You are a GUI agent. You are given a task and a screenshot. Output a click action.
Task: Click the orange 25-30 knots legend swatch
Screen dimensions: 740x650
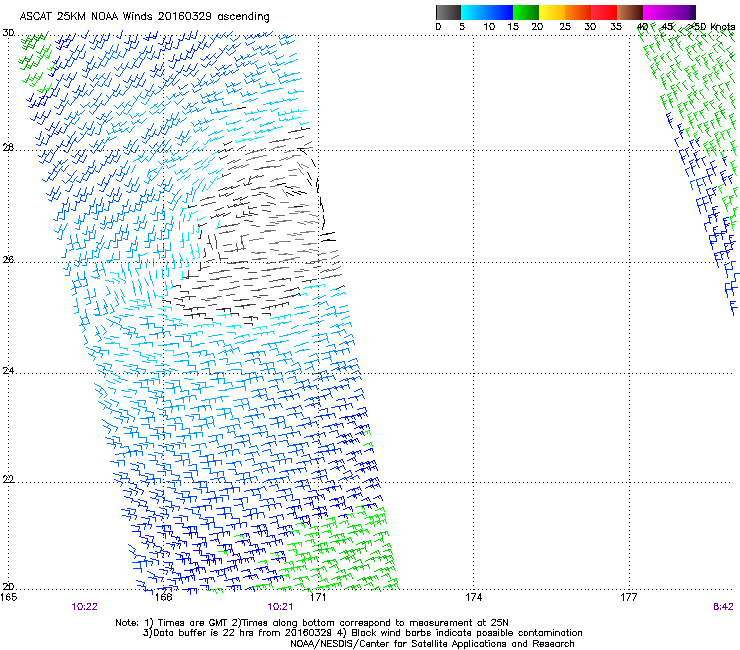pos(578,12)
